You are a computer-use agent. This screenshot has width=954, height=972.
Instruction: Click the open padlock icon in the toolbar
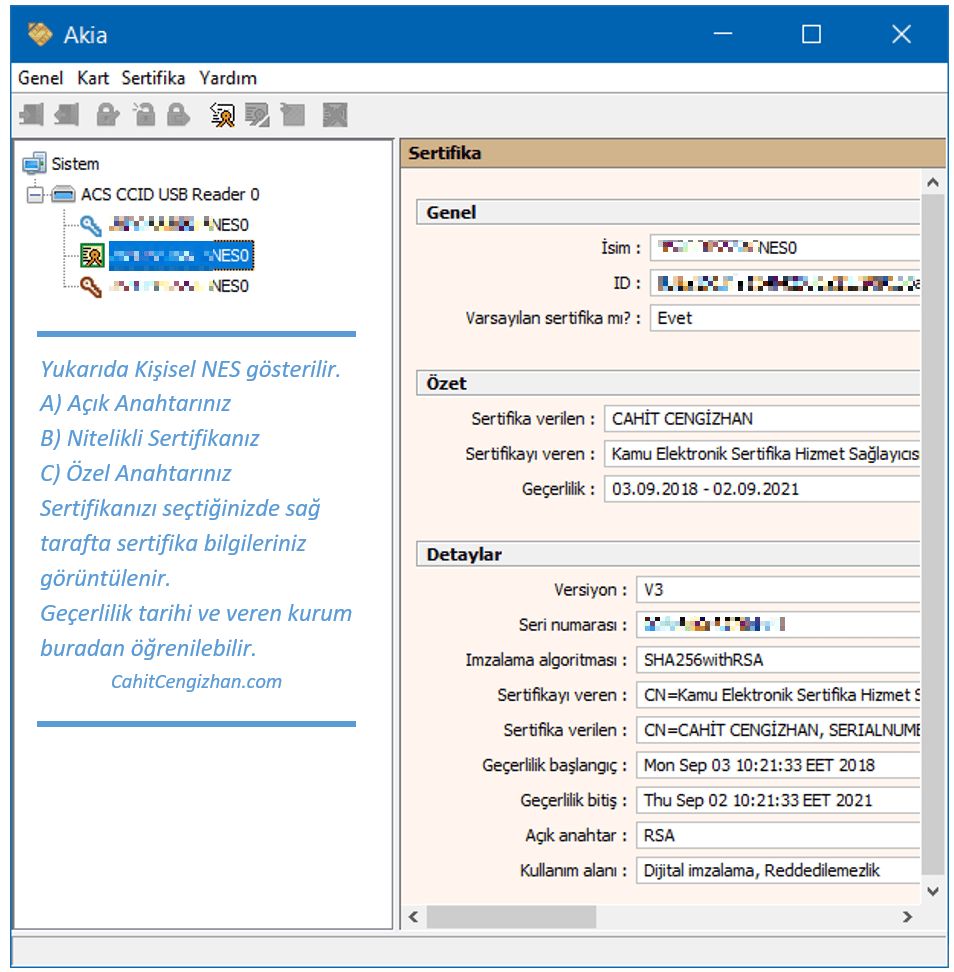point(145,115)
